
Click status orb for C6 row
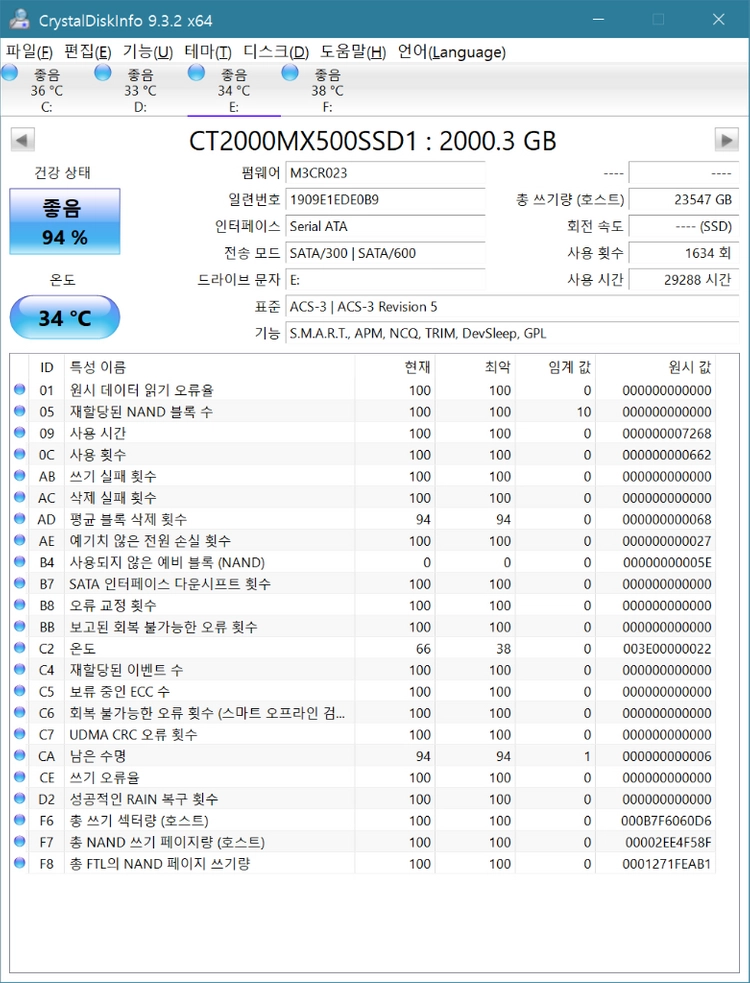(19, 713)
